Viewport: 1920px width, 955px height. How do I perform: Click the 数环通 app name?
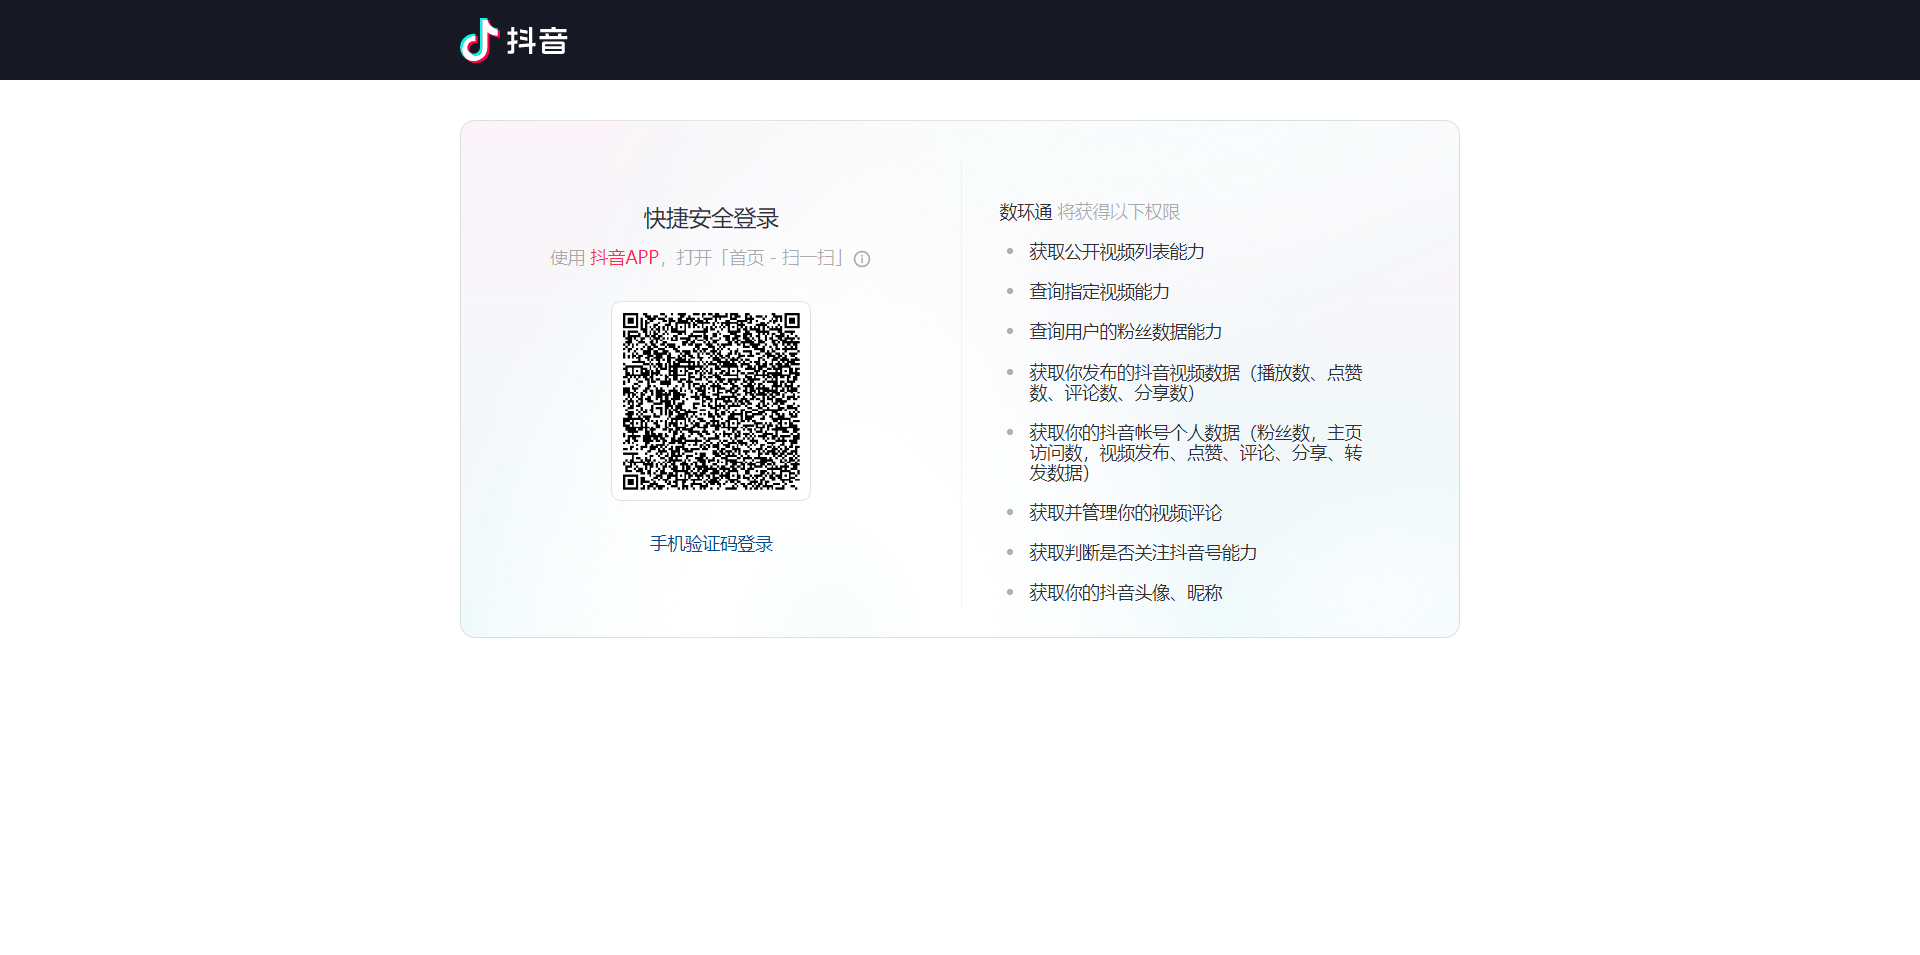pyautogui.click(x=1025, y=212)
